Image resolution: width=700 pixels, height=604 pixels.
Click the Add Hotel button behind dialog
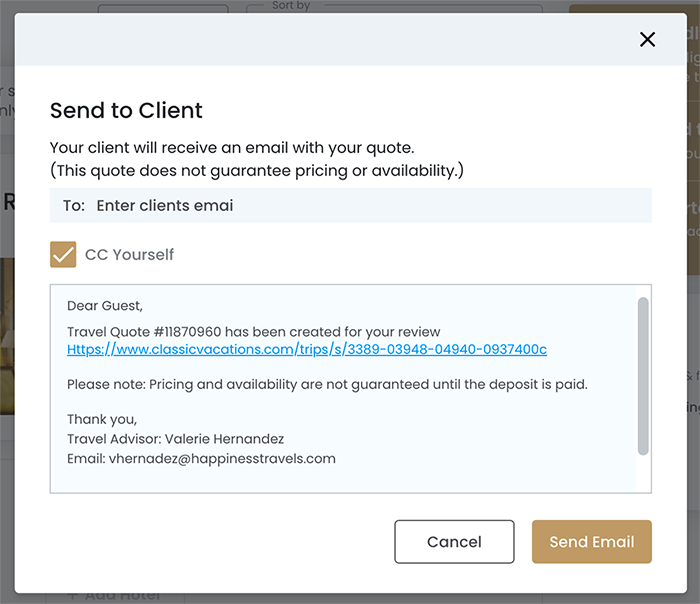tap(113, 596)
